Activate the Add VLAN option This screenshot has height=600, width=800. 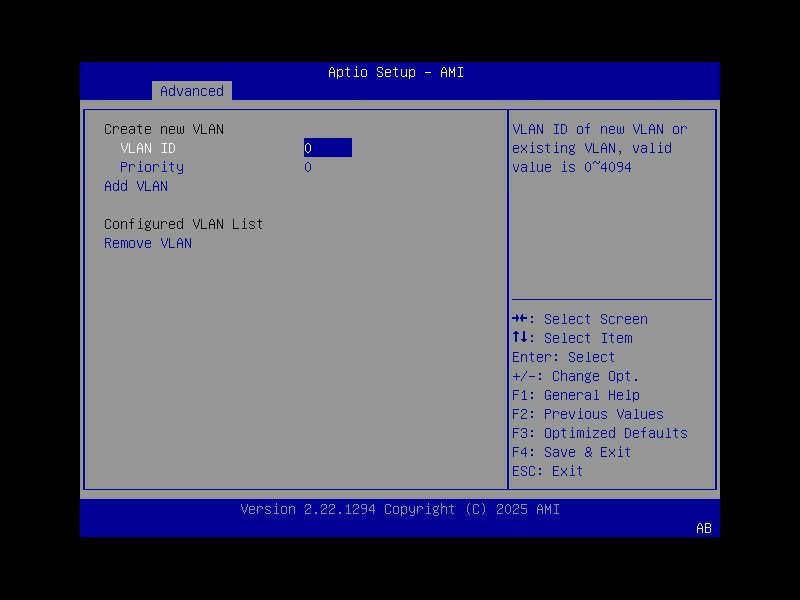click(x=136, y=186)
